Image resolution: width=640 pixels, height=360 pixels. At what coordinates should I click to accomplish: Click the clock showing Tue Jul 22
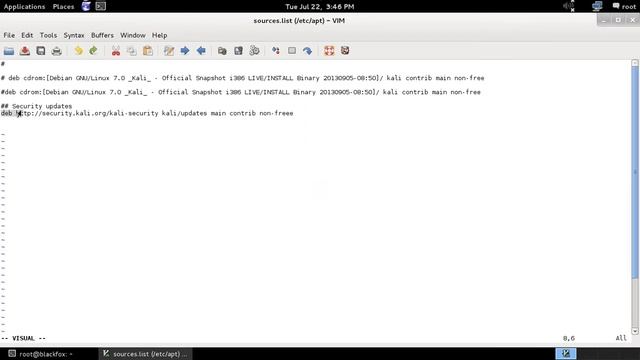point(320,7)
